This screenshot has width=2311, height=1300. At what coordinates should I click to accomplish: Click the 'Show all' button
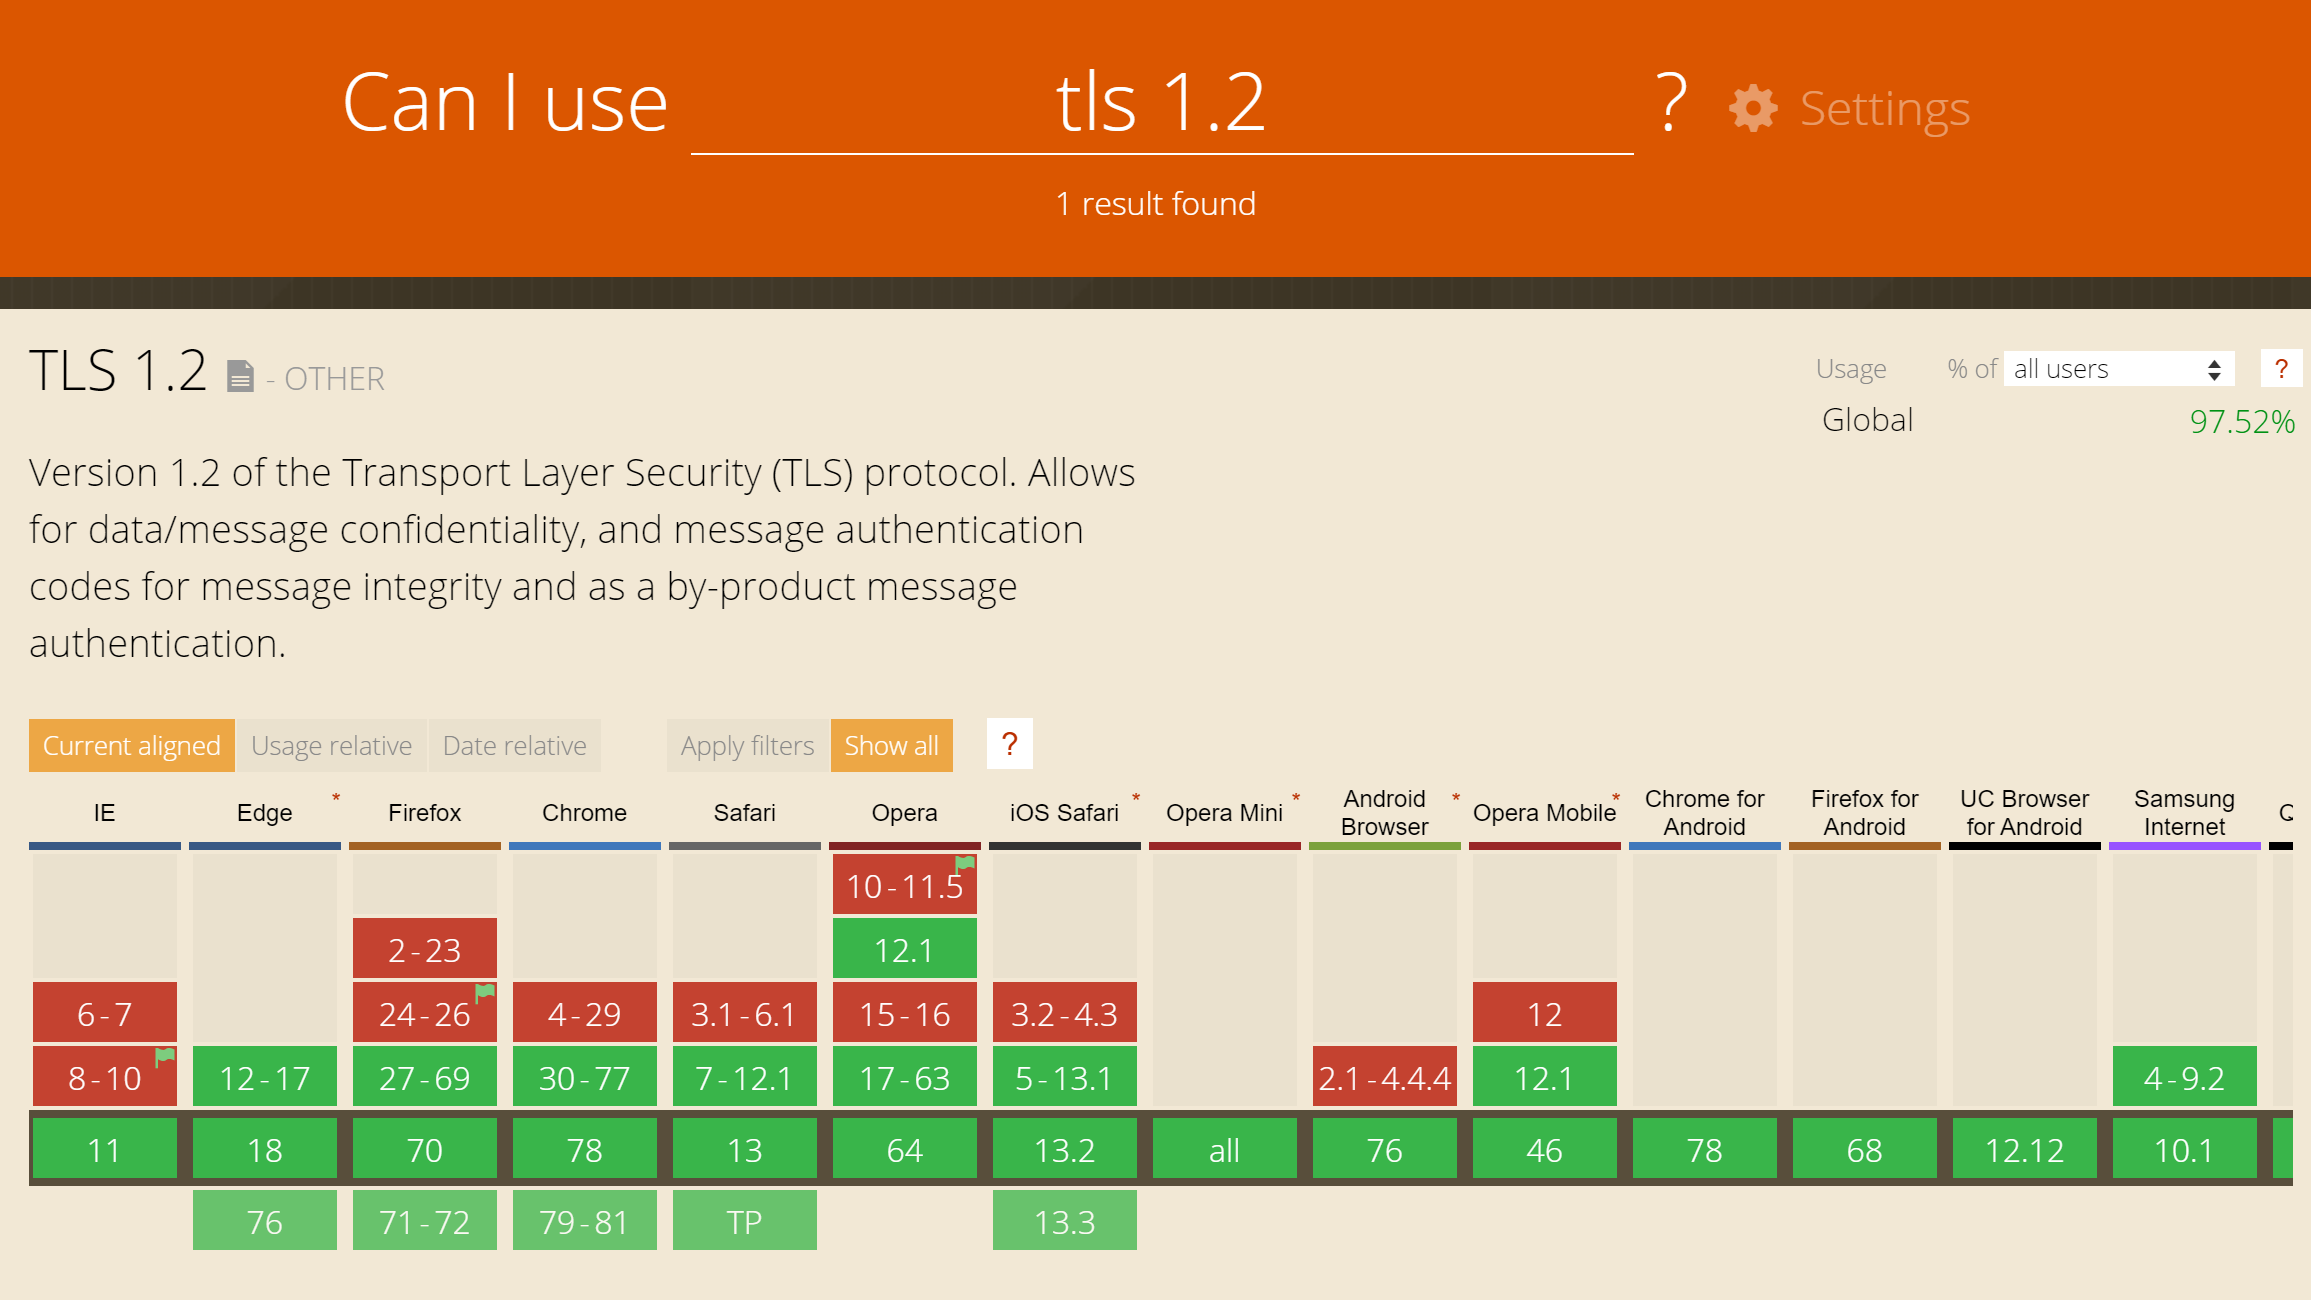(x=890, y=744)
